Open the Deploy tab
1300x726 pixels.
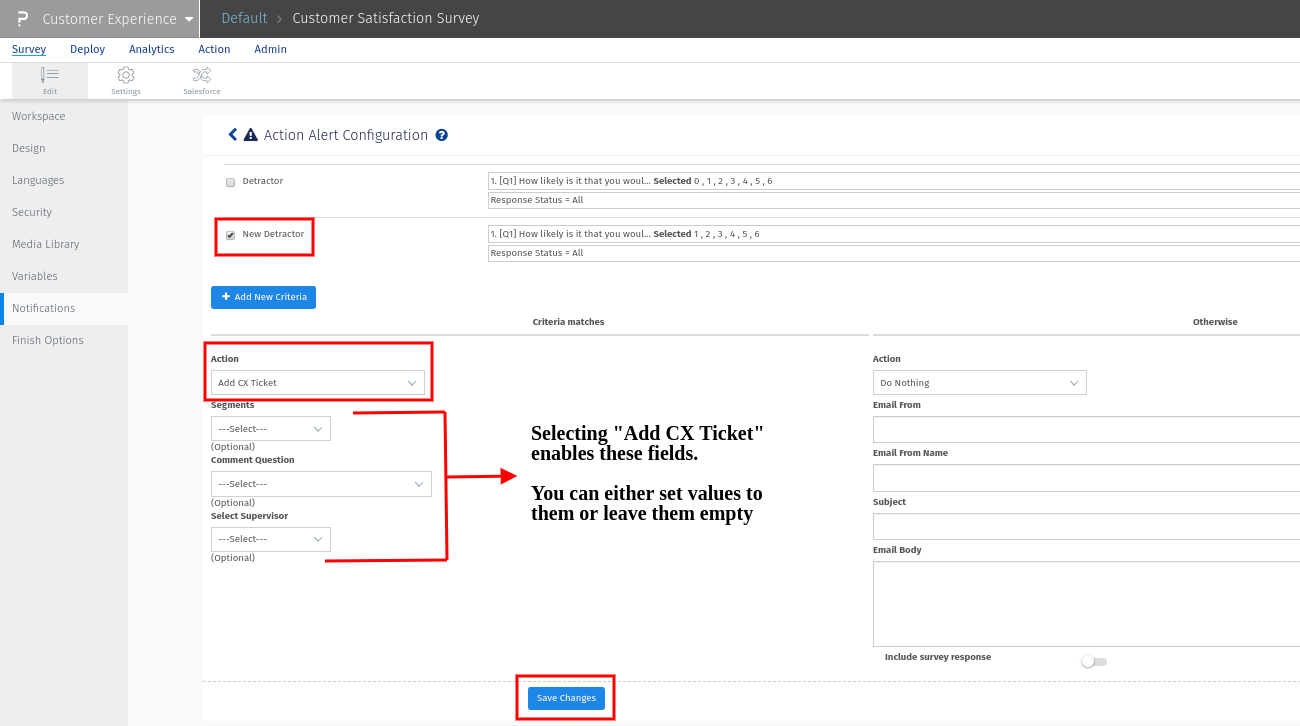click(x=88, y=49)
